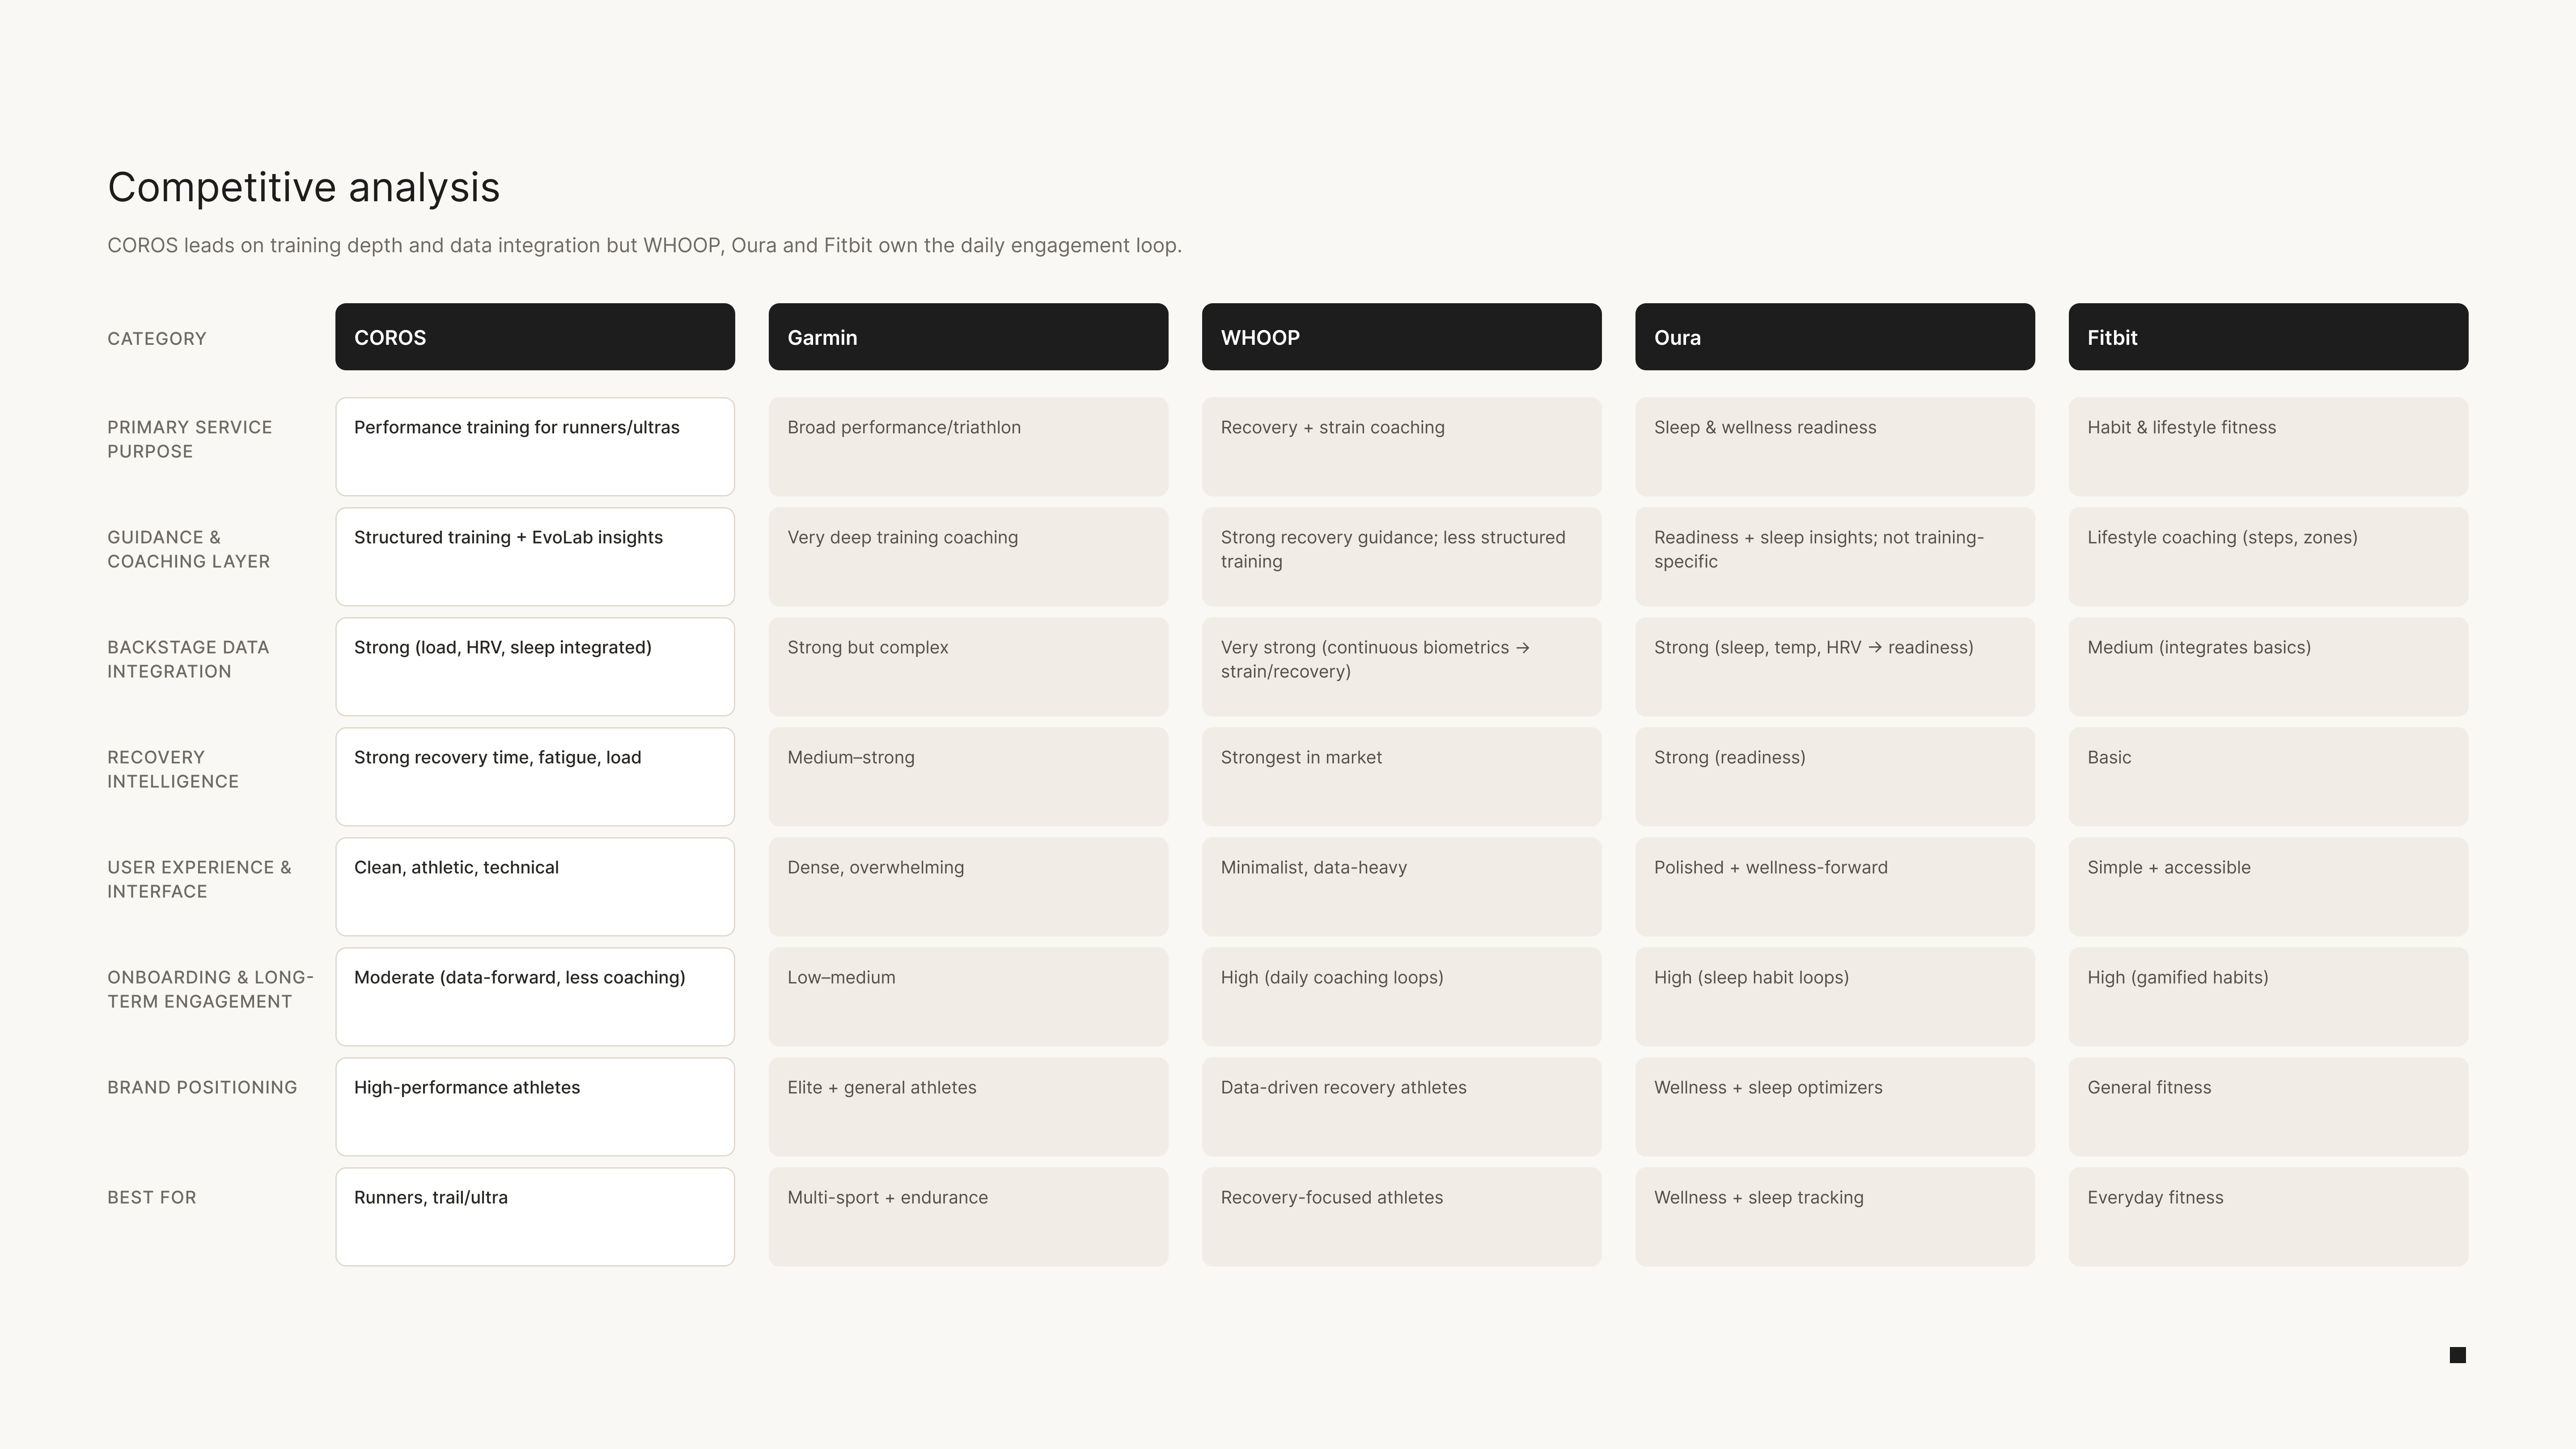Select 'Recovery-focused athletes' cell
2576x1449 pixels.
pyautogui.click(x=1401, y=1217)
